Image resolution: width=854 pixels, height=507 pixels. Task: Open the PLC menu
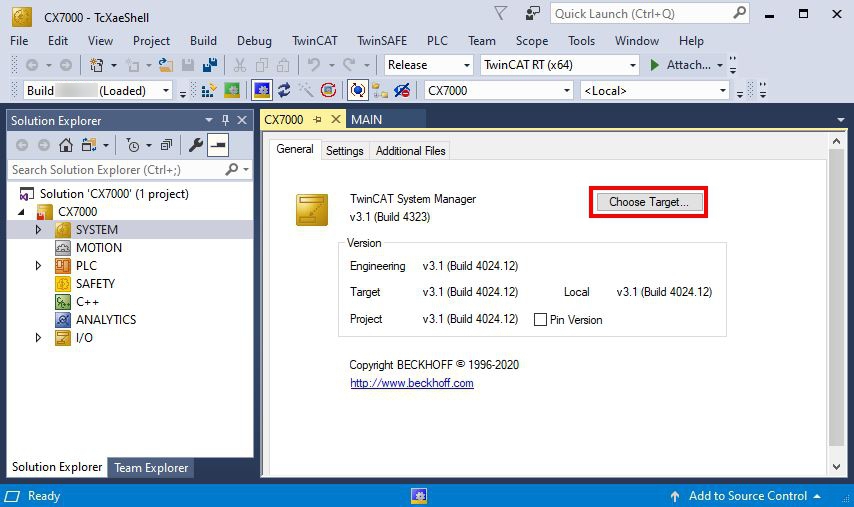(437, 41)
